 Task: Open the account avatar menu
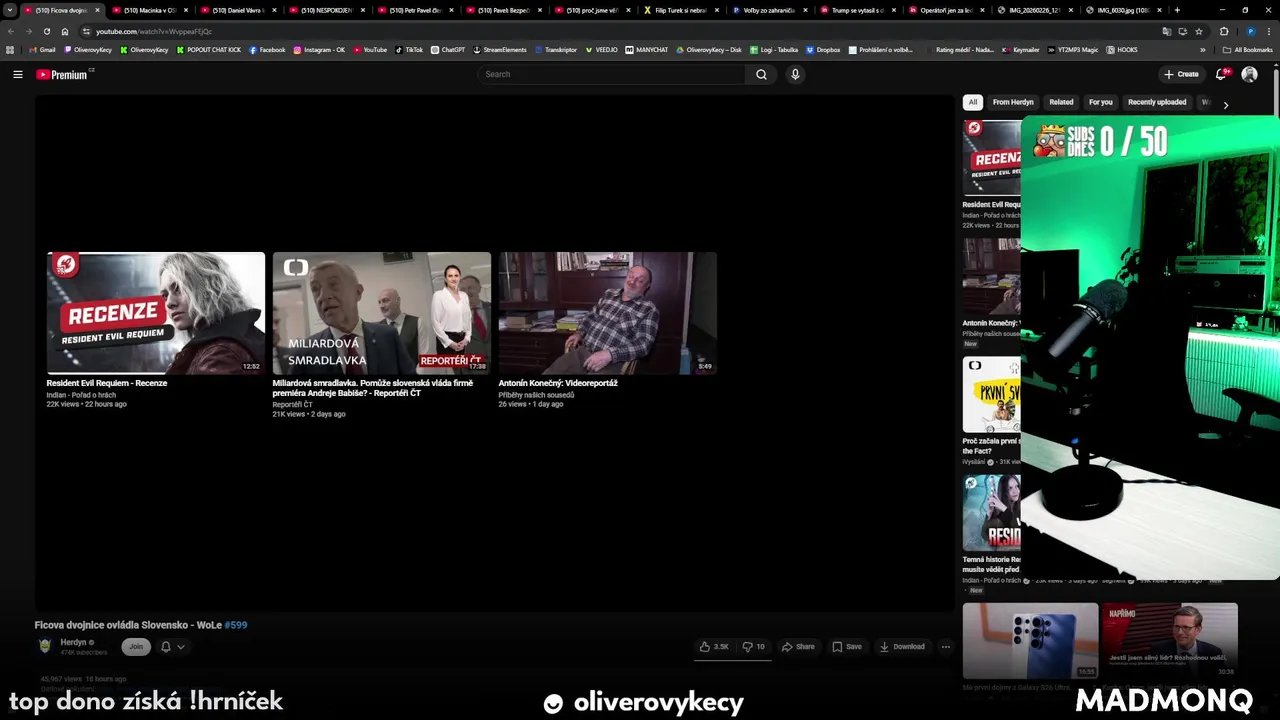1249,74
